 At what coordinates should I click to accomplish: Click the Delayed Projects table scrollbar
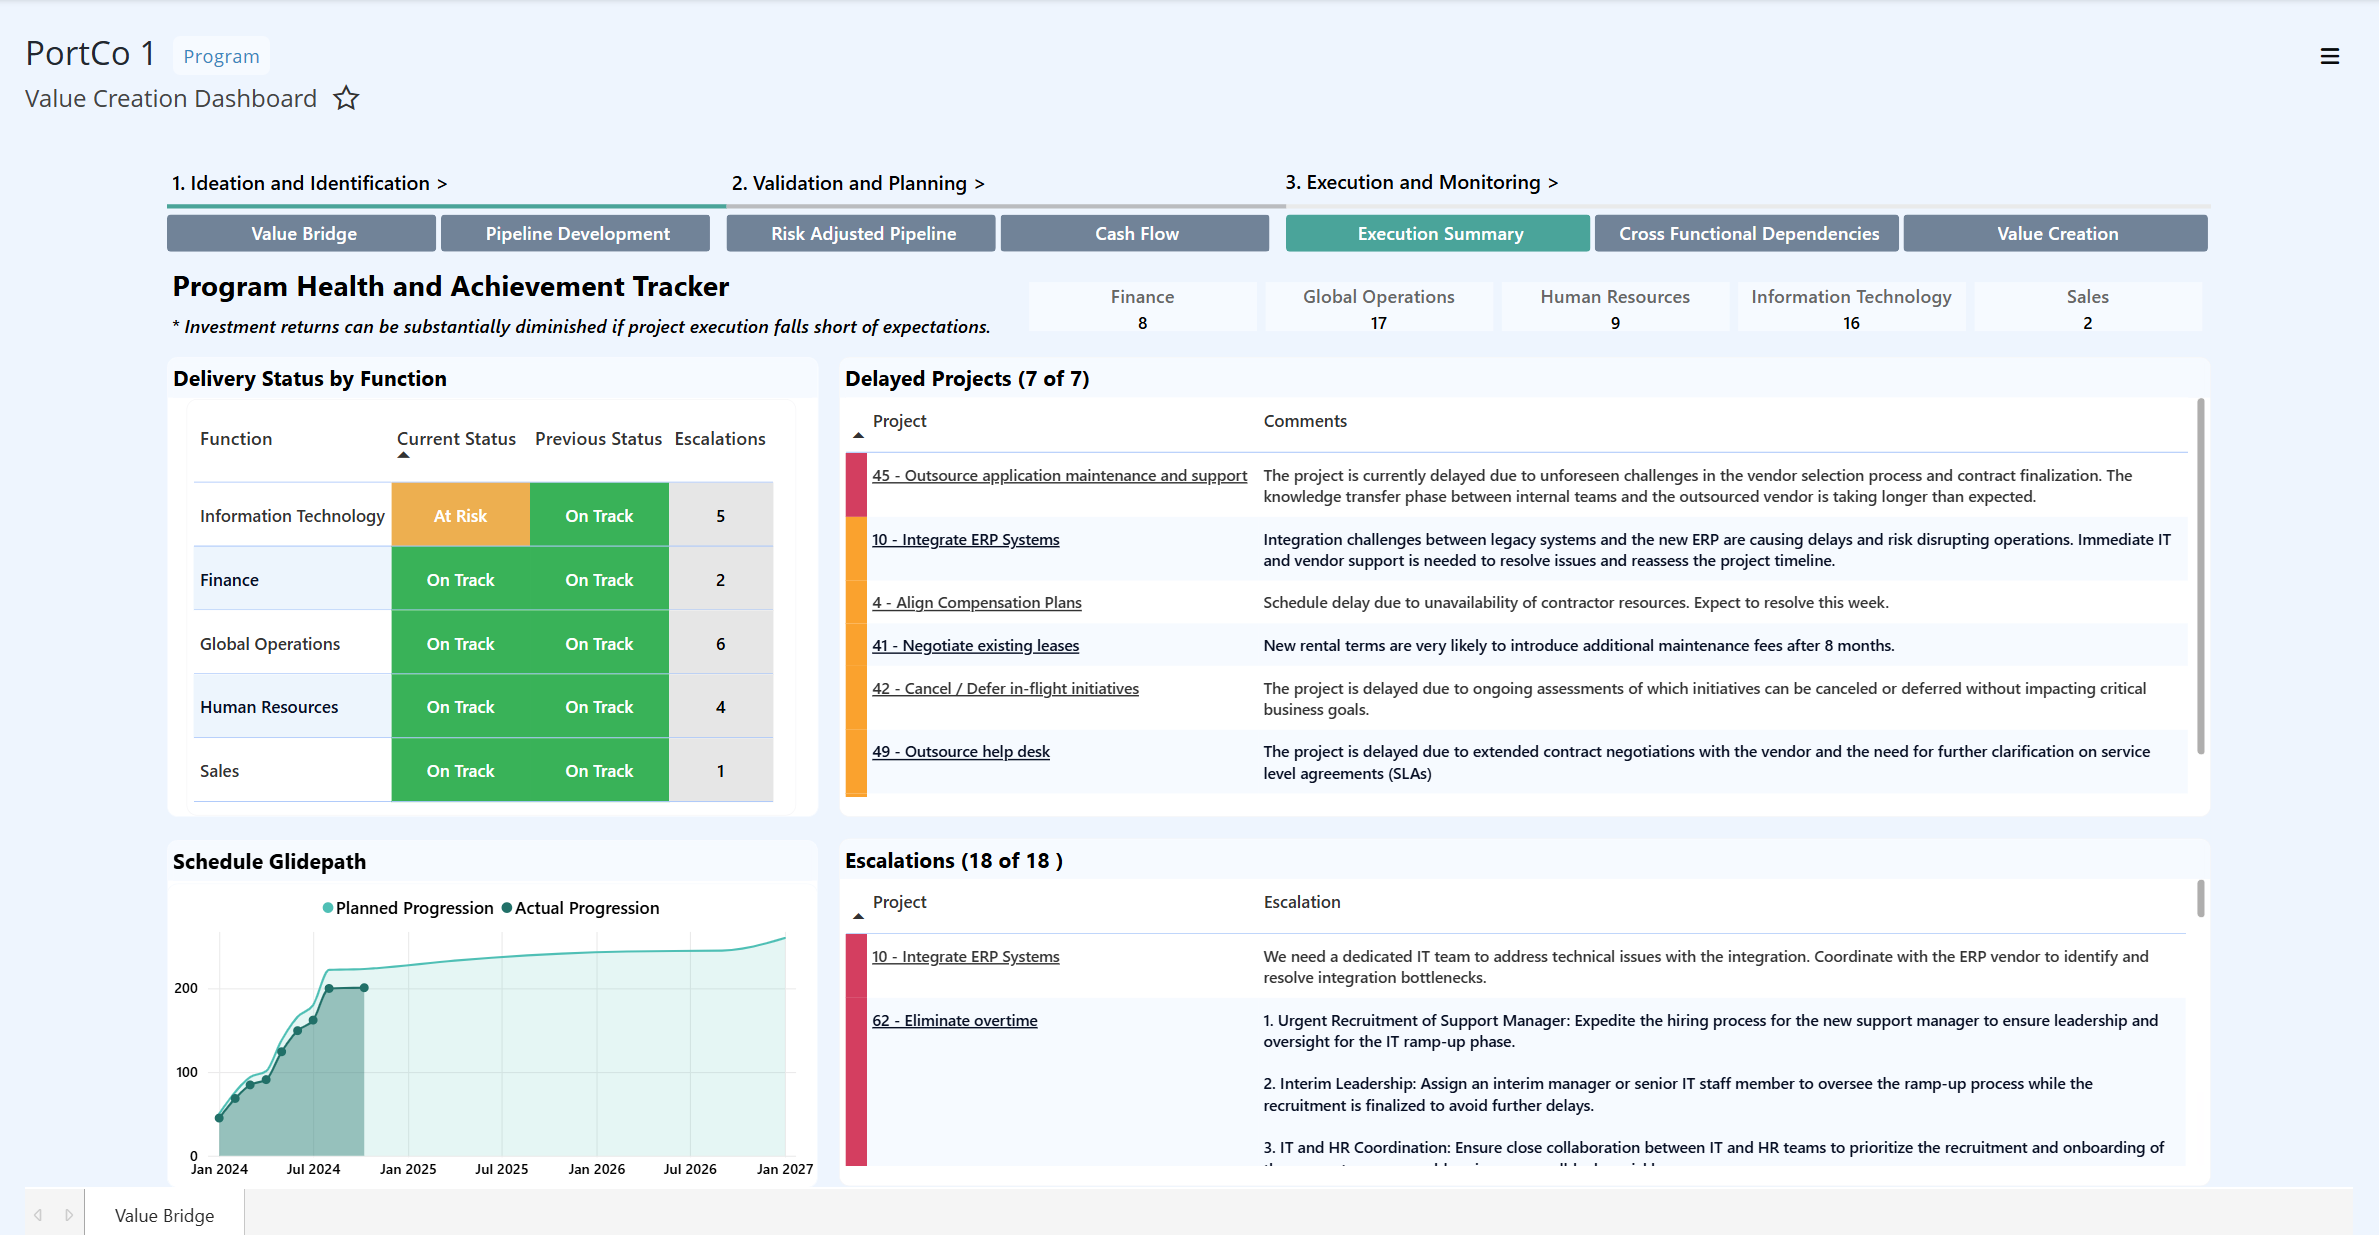2200,576
